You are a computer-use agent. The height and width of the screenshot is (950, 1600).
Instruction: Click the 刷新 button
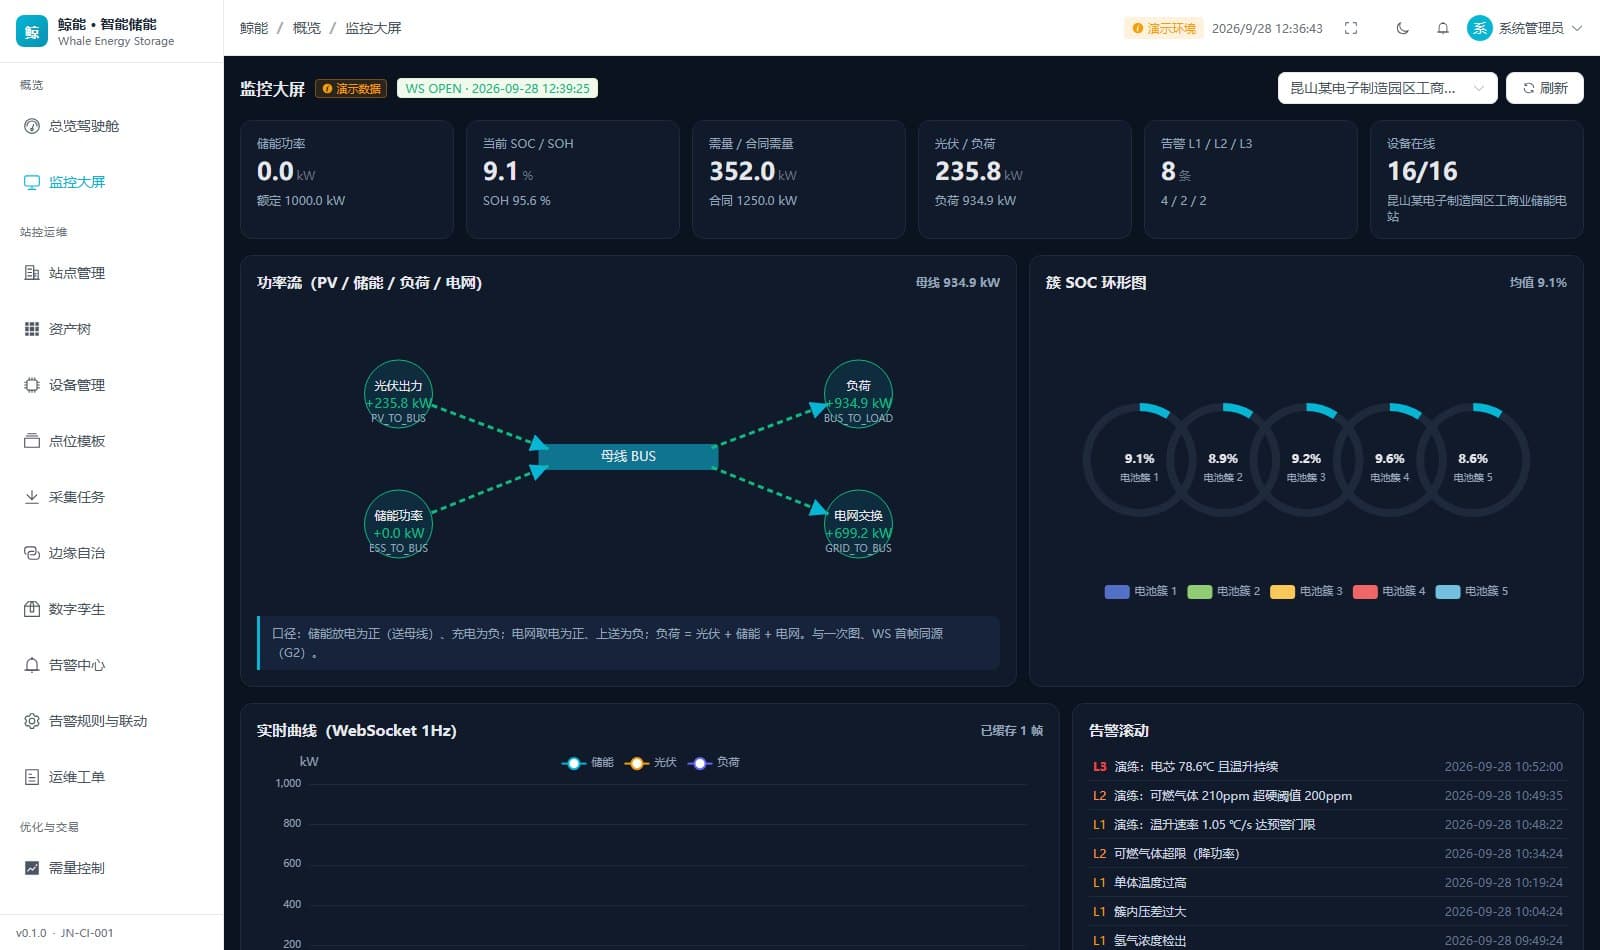point(1544,88)
